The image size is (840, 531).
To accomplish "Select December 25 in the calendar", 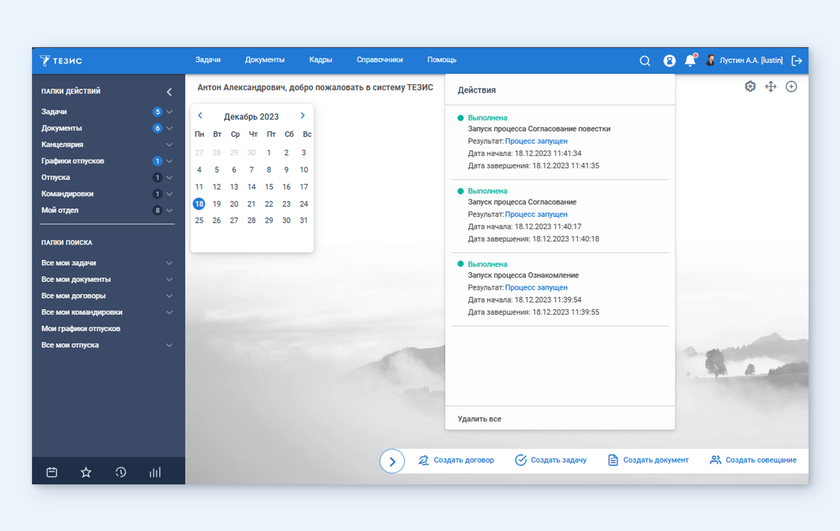I will pyautogui.click(x=199, y=220).
